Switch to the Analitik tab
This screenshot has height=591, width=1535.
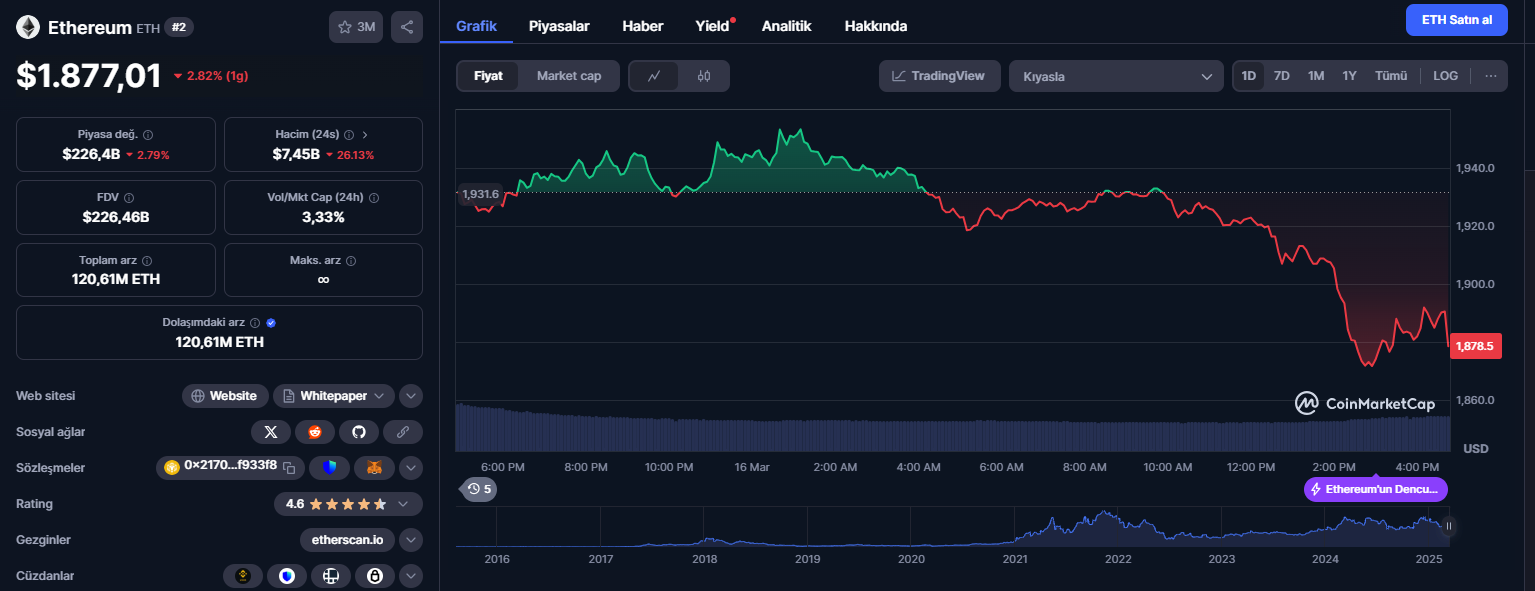coord(786,26)
